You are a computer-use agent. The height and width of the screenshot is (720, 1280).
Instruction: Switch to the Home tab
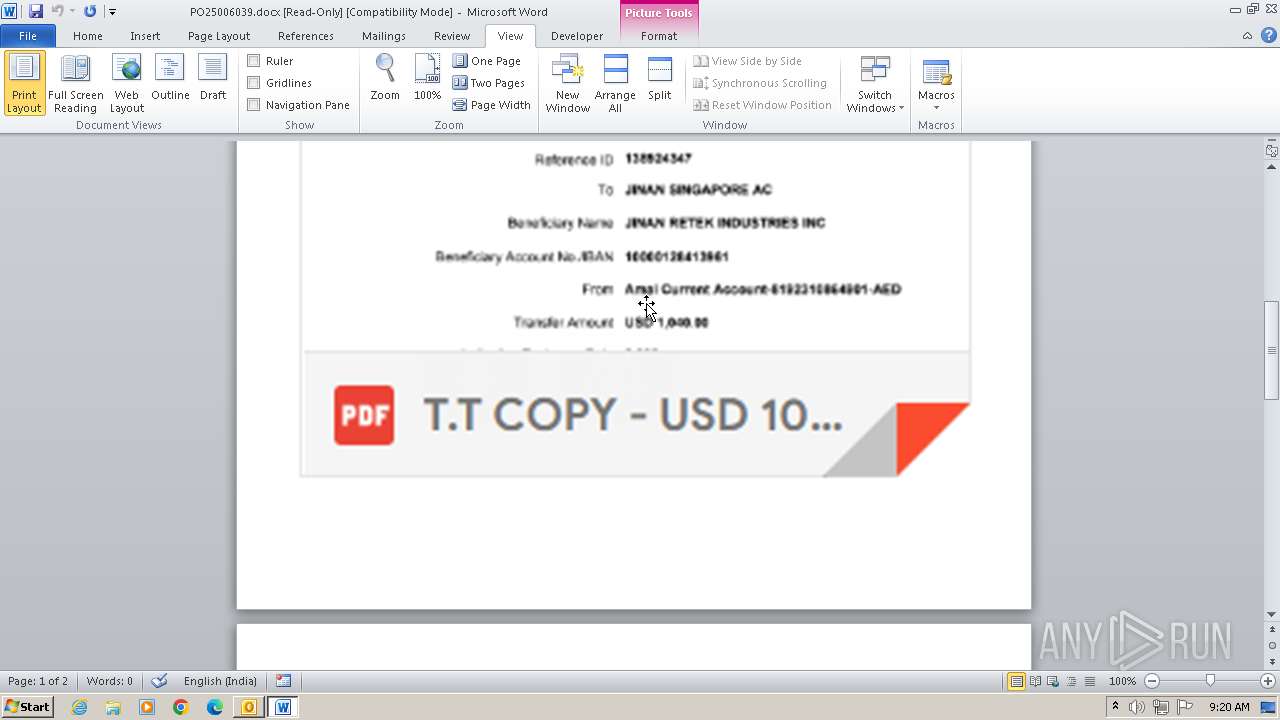click(88, 36)
